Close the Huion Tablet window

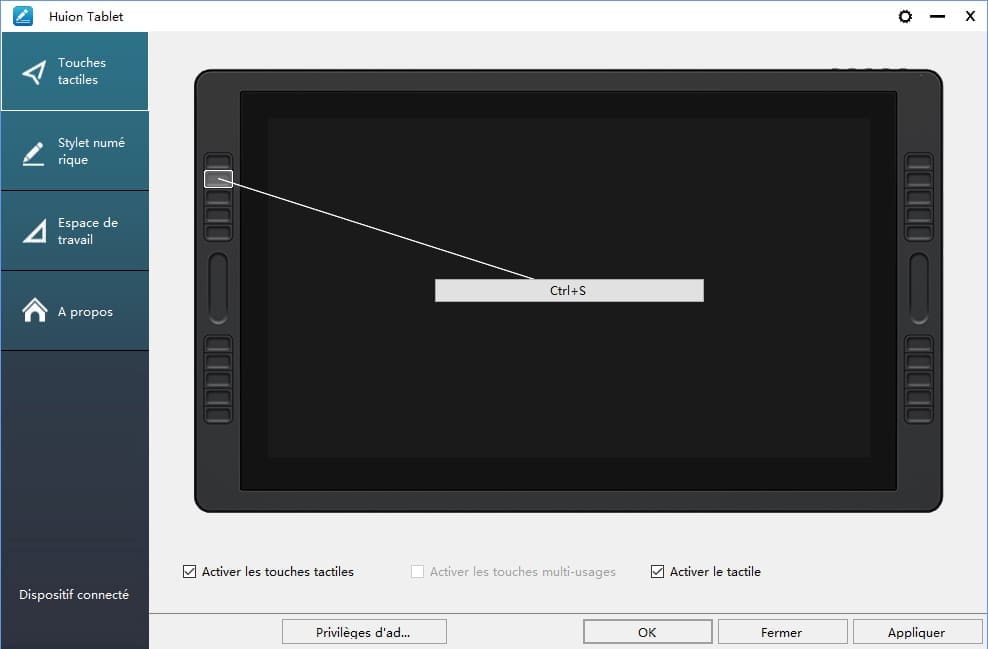click(970, 16)
